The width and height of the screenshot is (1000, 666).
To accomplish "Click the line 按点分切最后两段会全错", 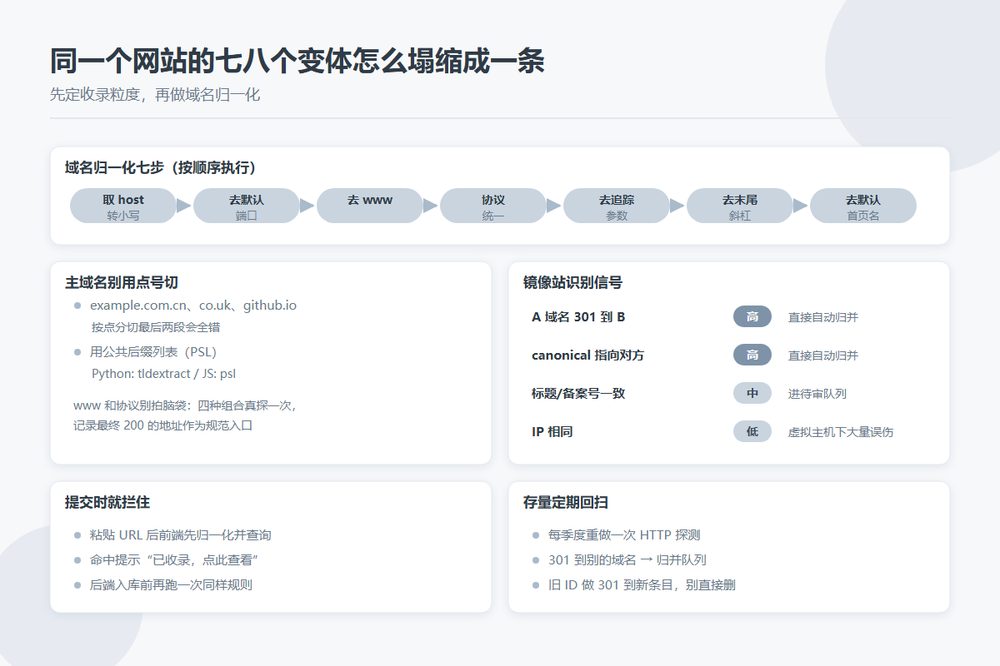I will tap(156, 327).
